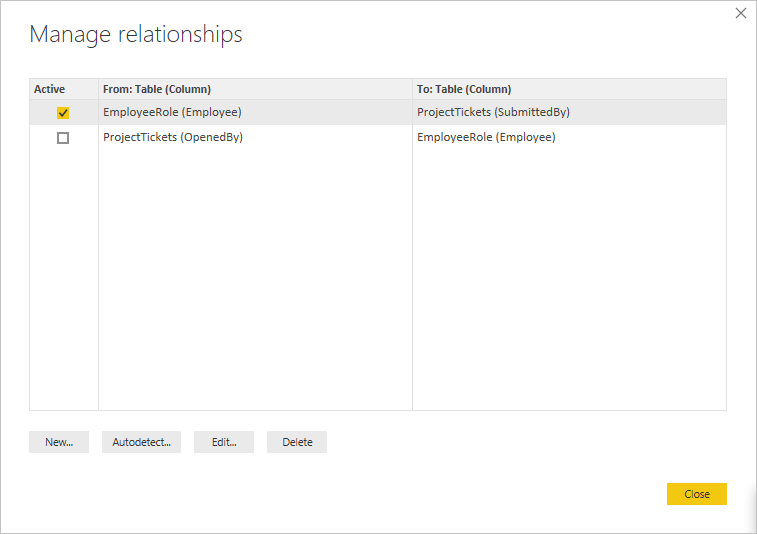Image resolution: width=757 pixels, height=534 pixels.
Task: Click empty area of the To column
Action: click(x=569, y=280)
